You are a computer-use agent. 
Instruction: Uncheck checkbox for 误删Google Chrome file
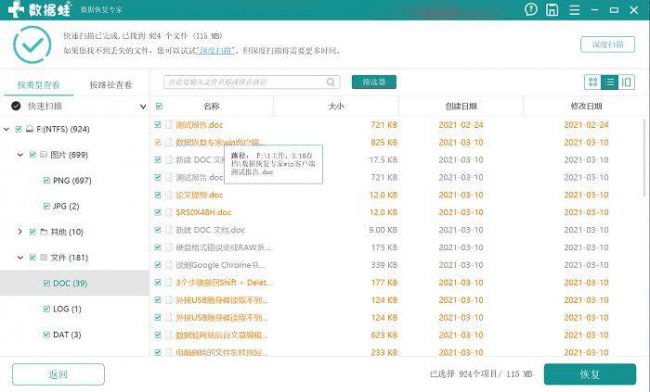coord(158,265)
